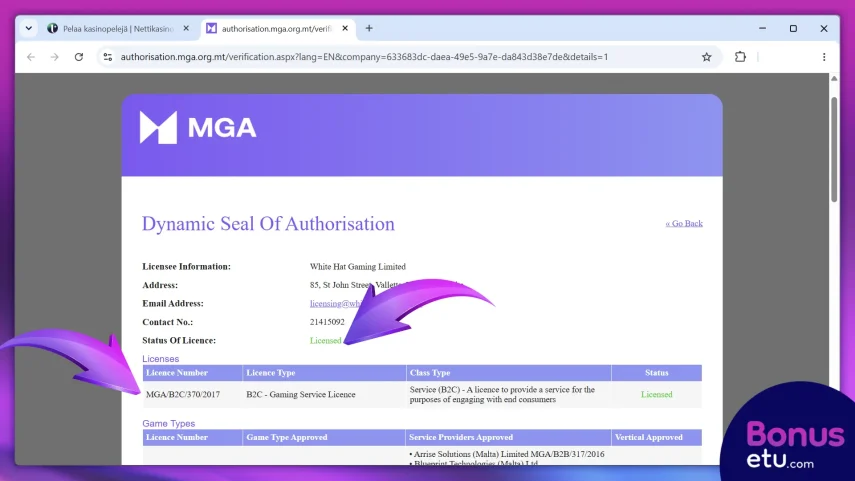This screenshot has height=481, width=855.
Task: Minimize the Chrome window
Action: [762, 28]
